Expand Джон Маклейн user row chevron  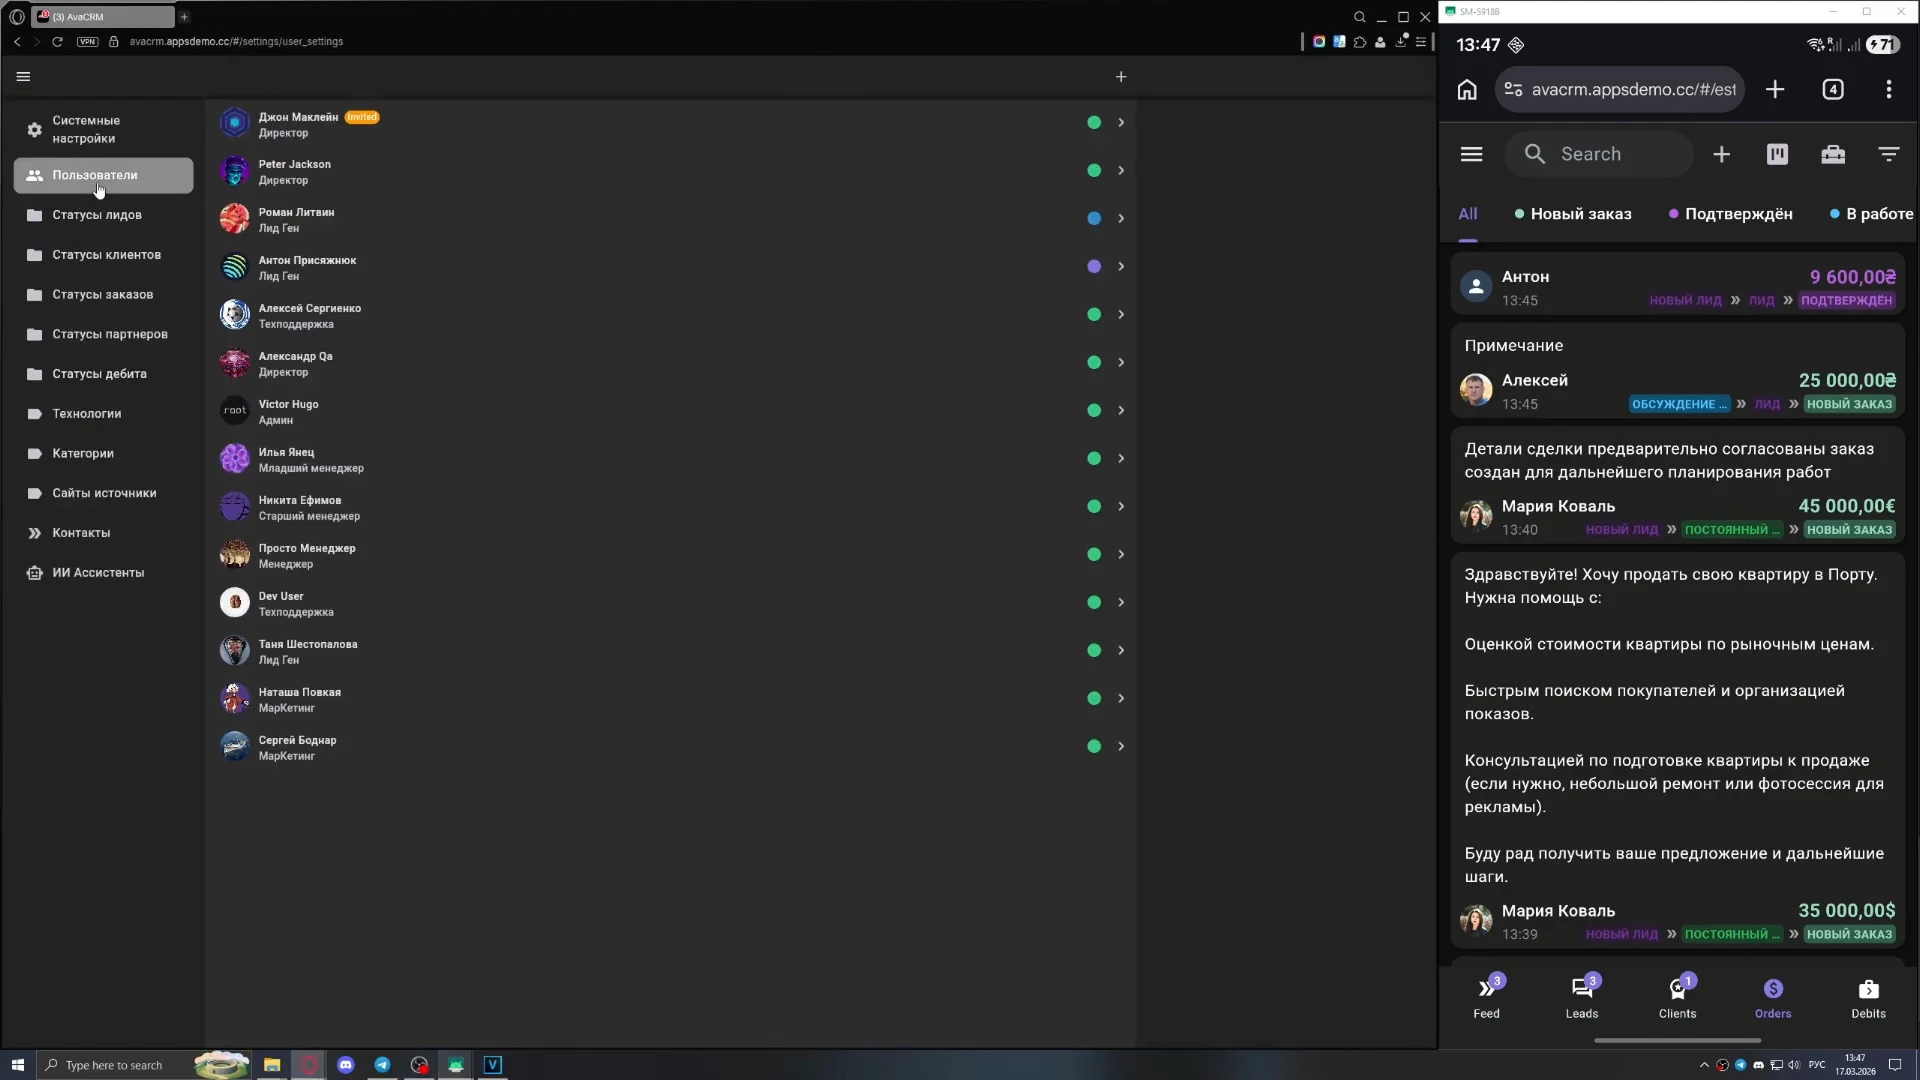1121,123
